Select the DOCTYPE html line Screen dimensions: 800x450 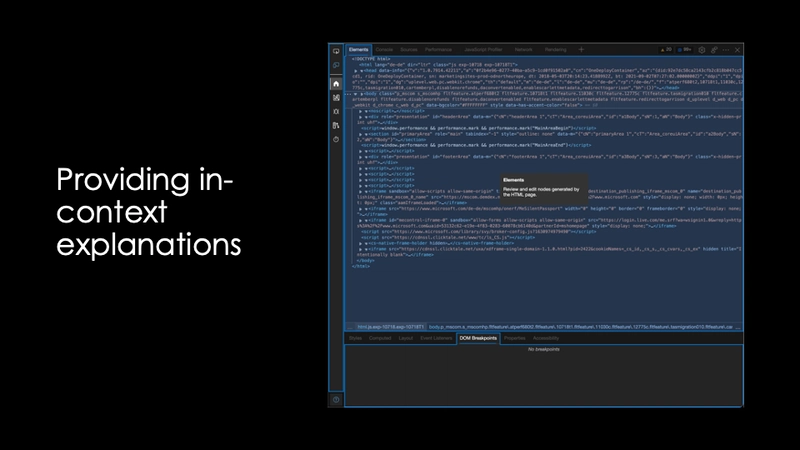point(371,59)
